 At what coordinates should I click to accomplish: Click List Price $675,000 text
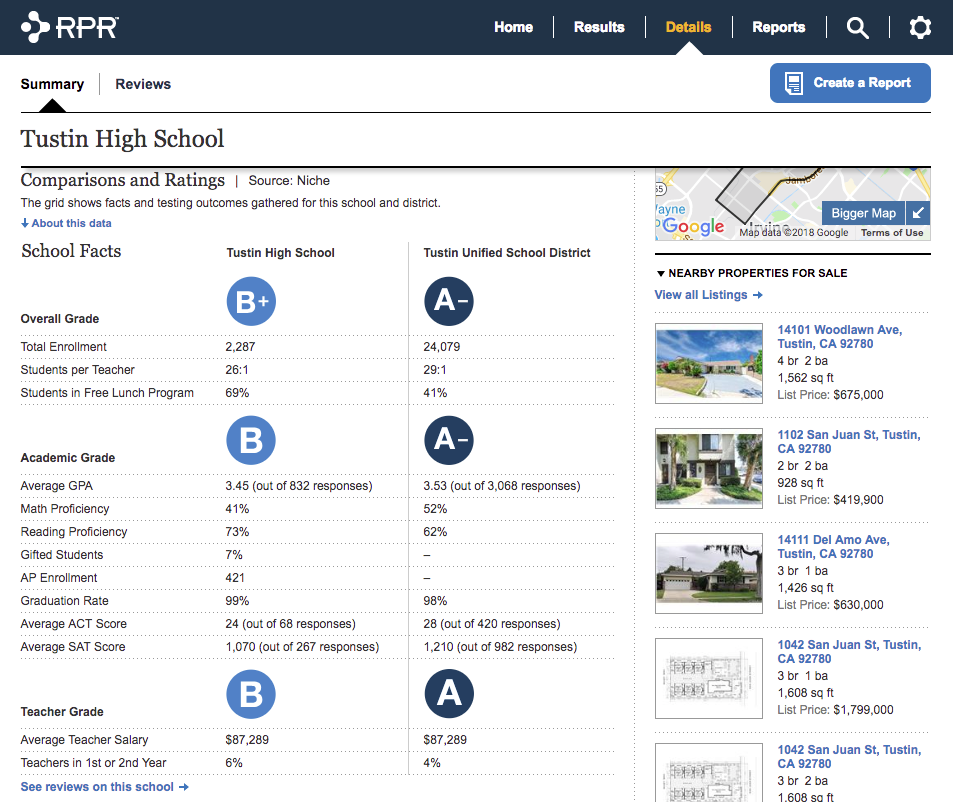[830, 395]
